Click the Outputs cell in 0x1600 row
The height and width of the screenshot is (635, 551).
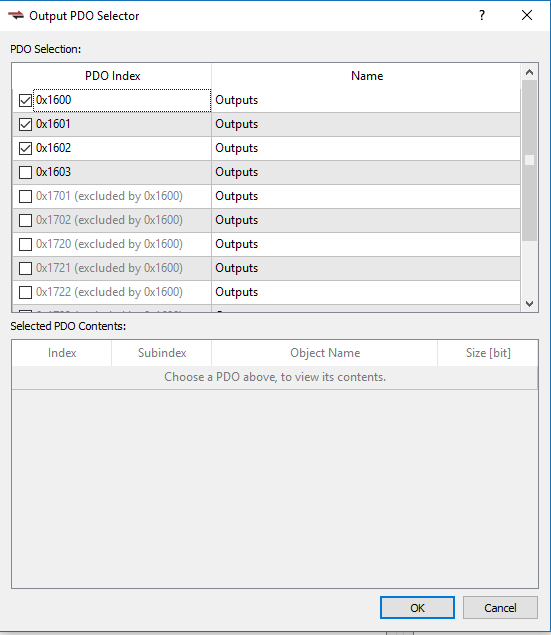coord(366,100)
